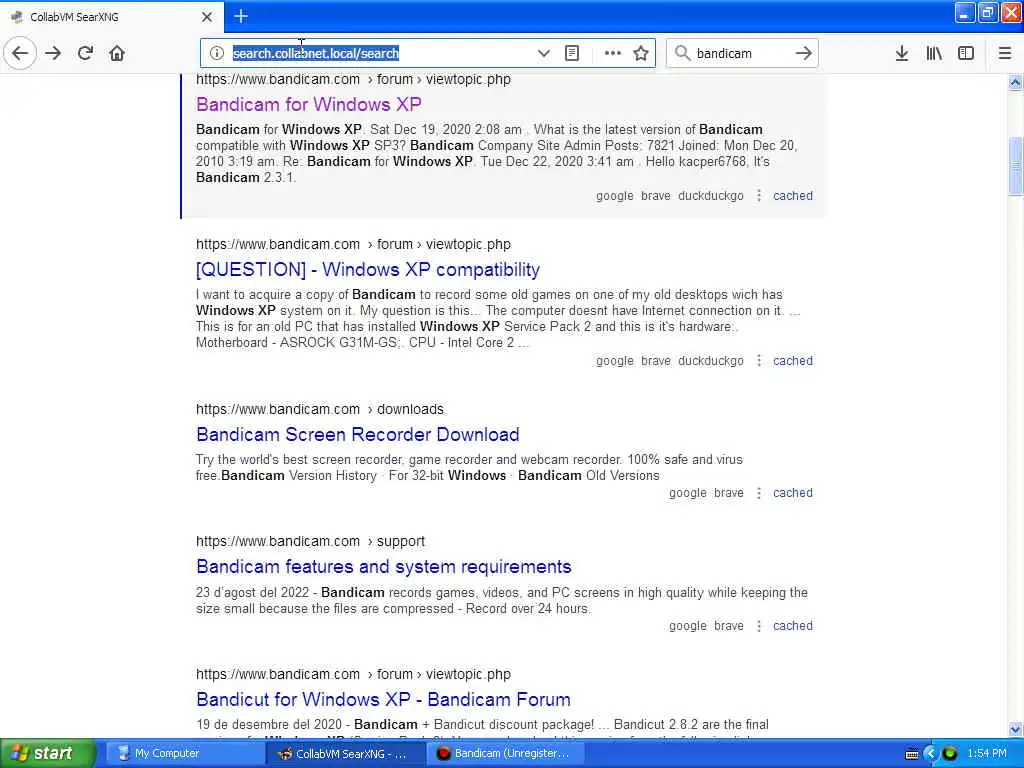The image size is (1024, 768).
Task: Click duckduckgo tag on first result
Action: (711, 196)
